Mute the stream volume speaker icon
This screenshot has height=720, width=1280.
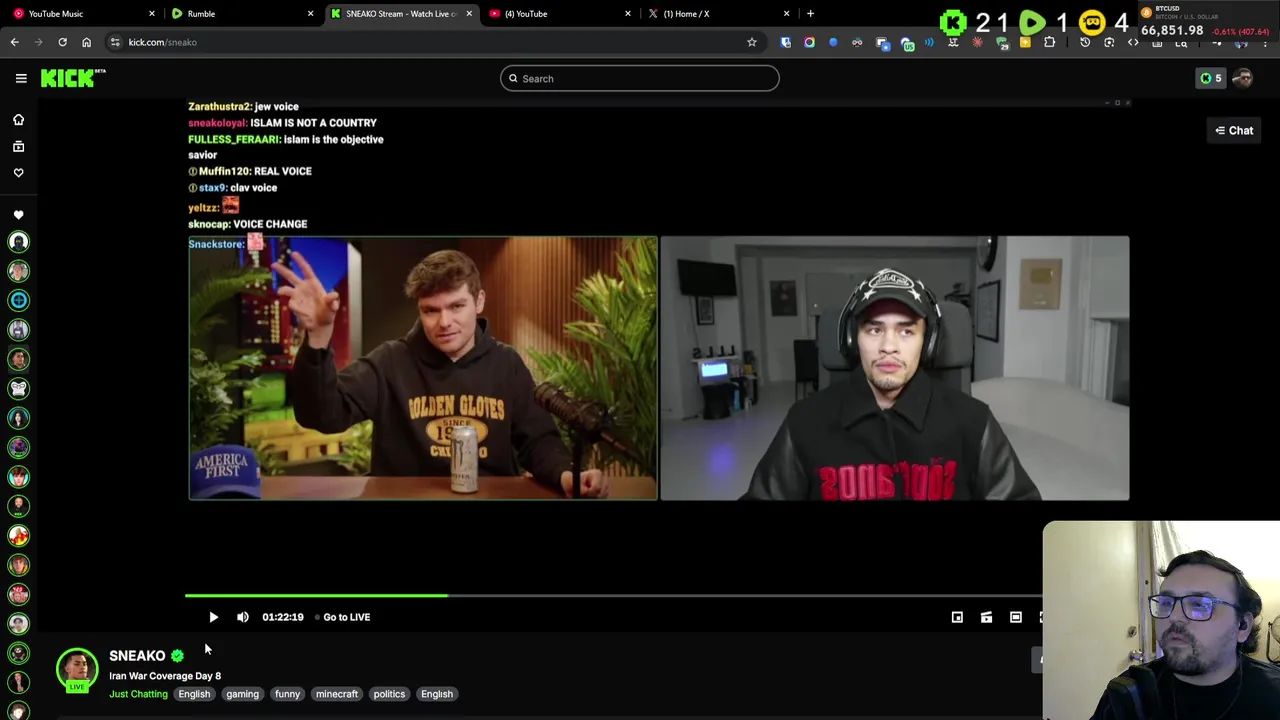[x=242, y=617]
